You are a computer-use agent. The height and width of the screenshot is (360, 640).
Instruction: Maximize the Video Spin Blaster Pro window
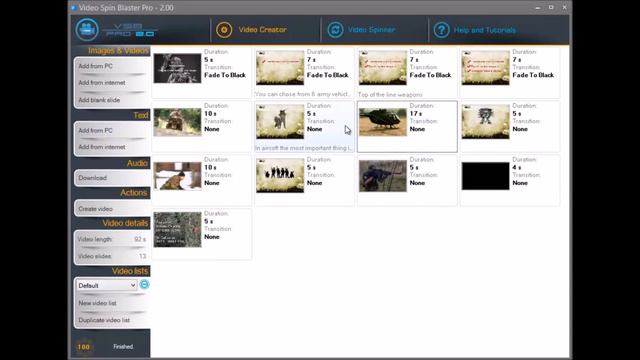coord(551,7)
